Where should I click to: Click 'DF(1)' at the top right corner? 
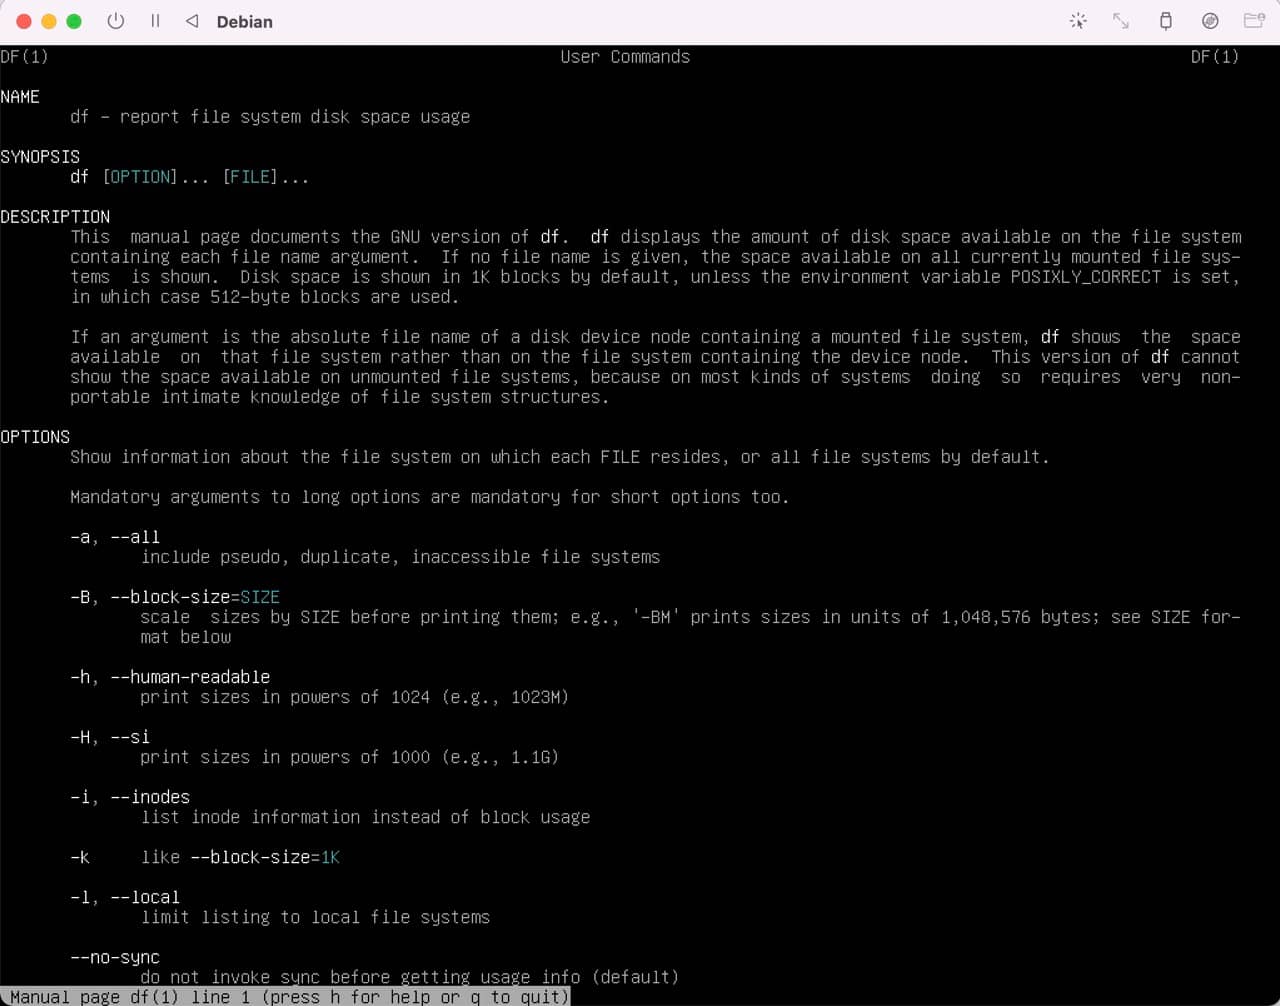coord(1215,57)
